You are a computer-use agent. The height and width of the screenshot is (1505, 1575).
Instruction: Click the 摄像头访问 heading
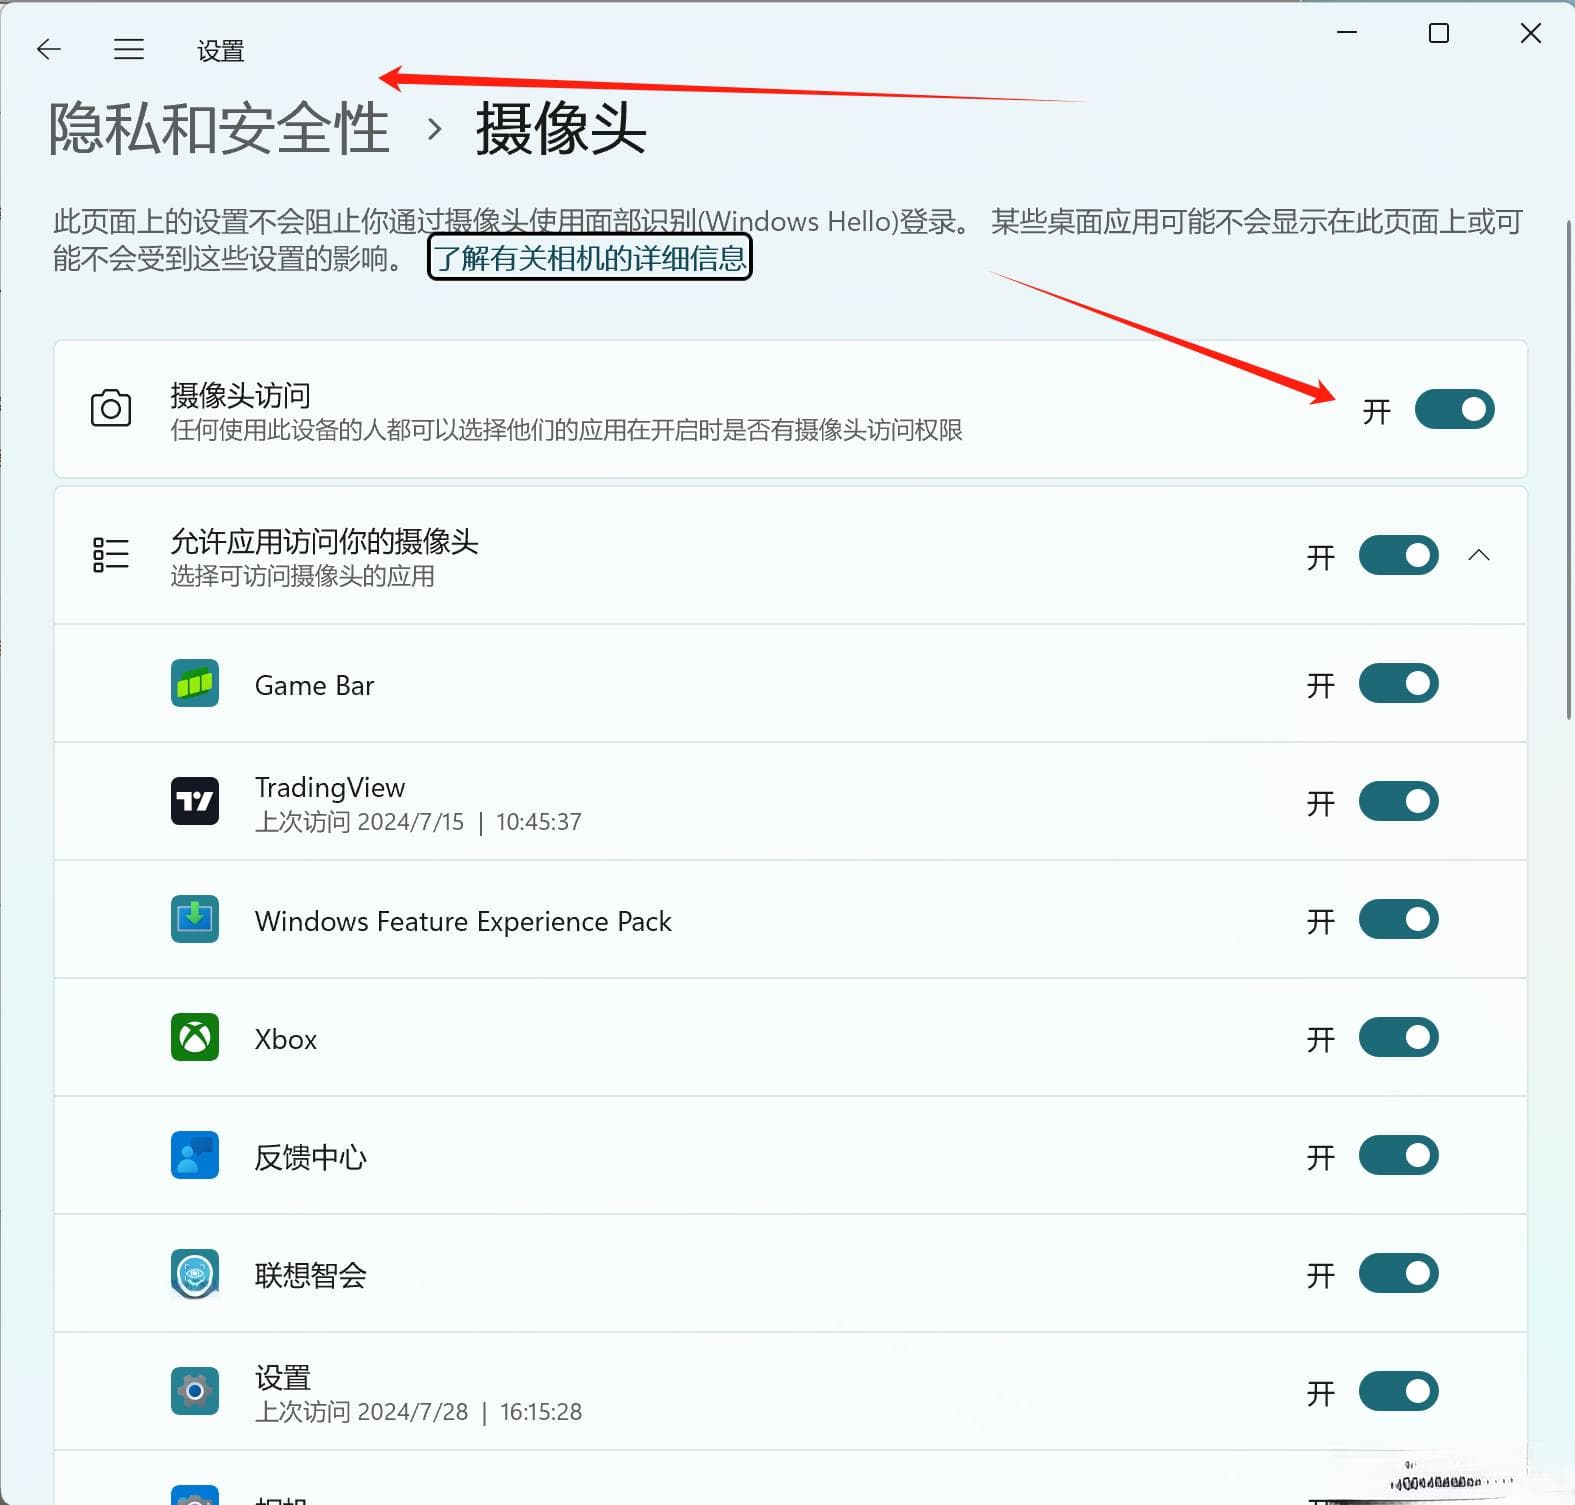tap(240, 395)
